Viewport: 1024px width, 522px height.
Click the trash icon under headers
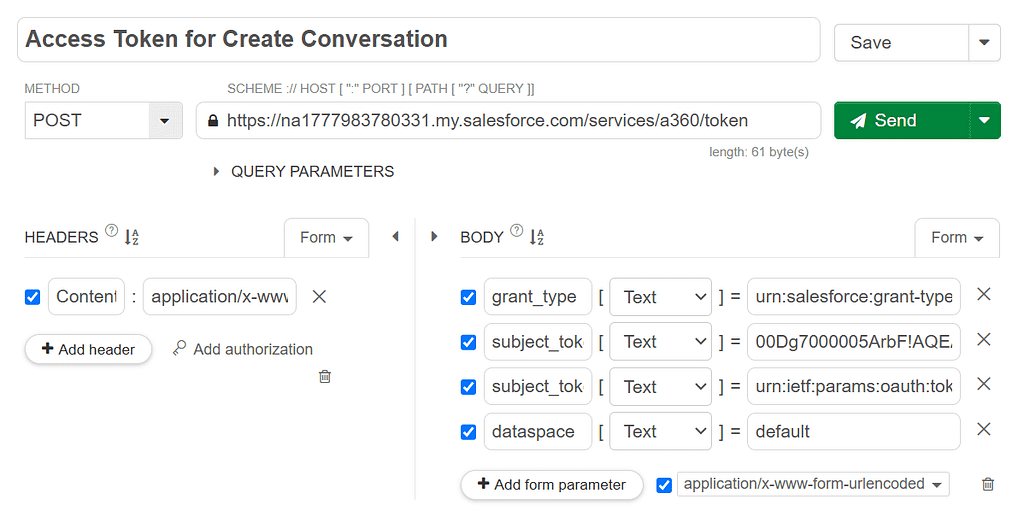pos(325,376)
